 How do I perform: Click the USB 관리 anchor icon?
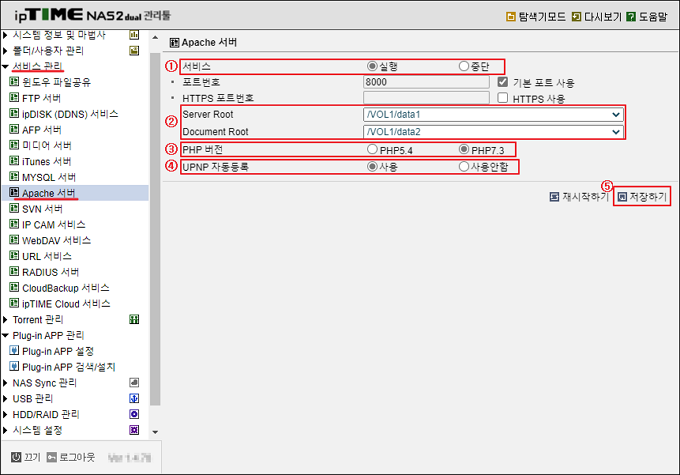pos(134,398)
